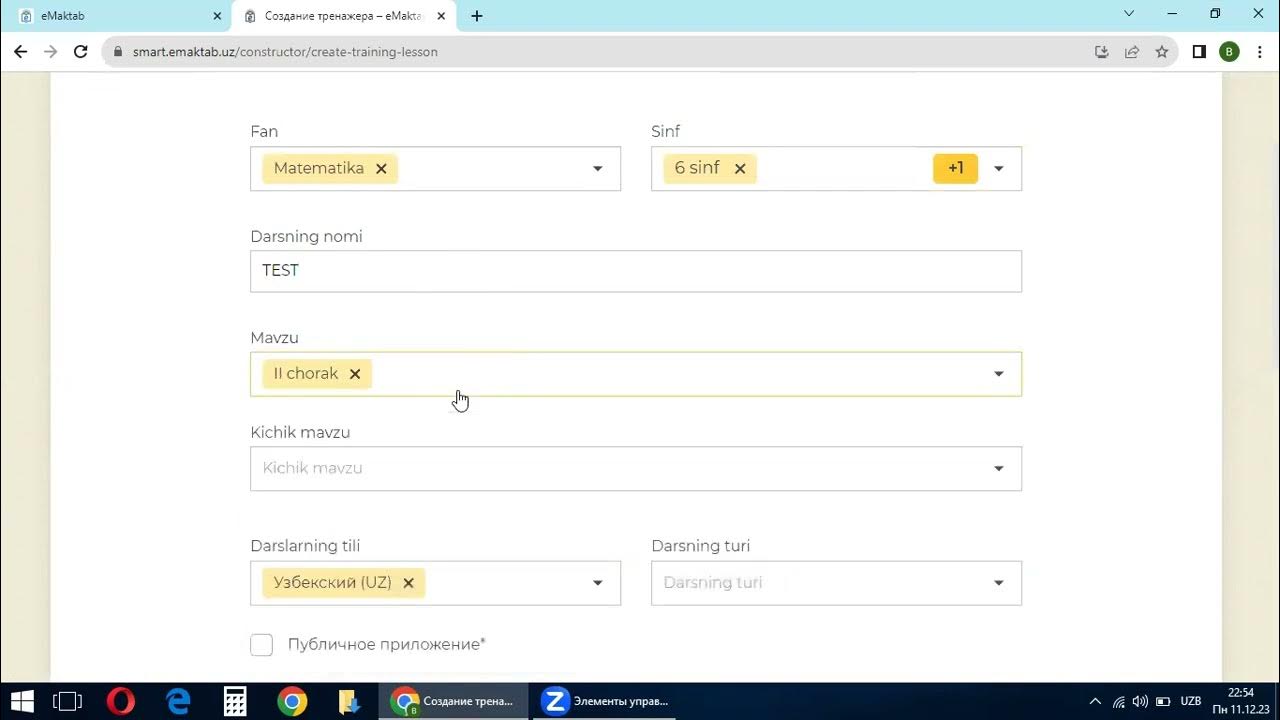This screenshot has height=720, width=1280.
Task: Expand the Darslarning tili dropdown arrow
Action: tap(598, 583)
